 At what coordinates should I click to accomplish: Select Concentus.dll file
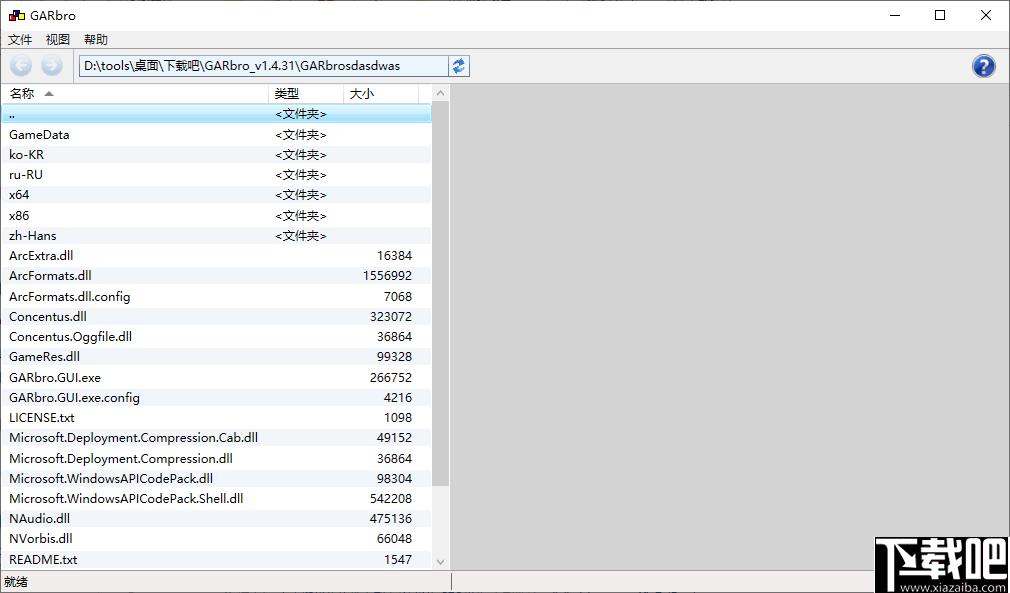pyautogui.click(x=216, y=316)
